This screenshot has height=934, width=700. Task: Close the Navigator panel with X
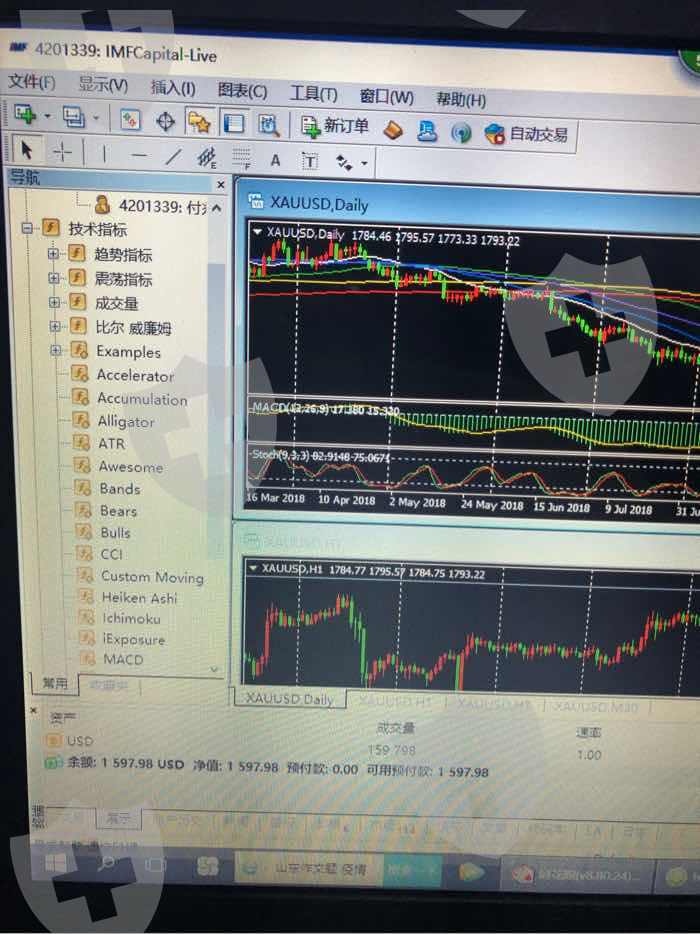point(221,185)
